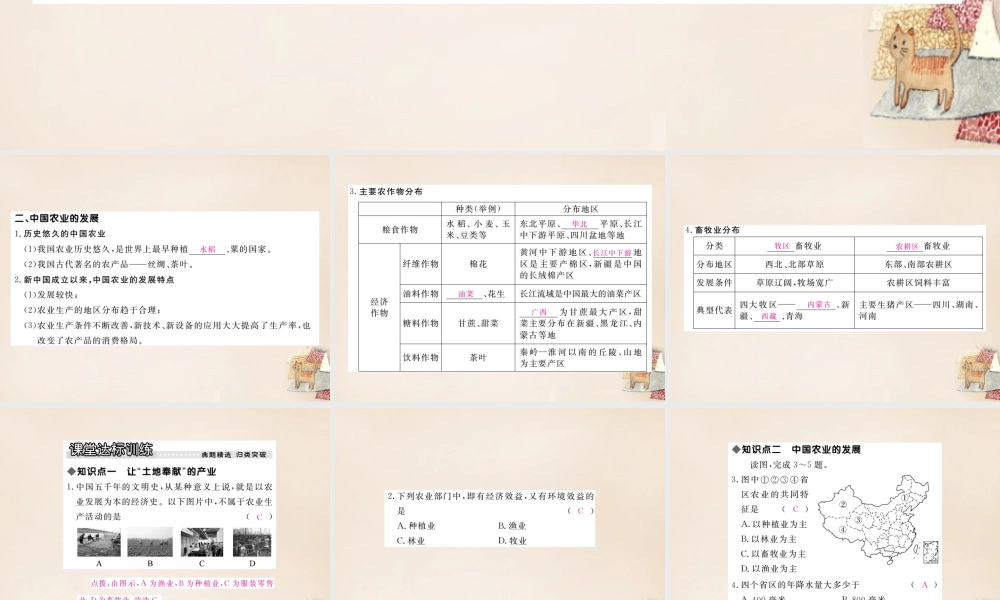The height and width of the screenshot is (600, 1000).
Task: Click the 饮料作物 cell
Action: coord(421,358)
